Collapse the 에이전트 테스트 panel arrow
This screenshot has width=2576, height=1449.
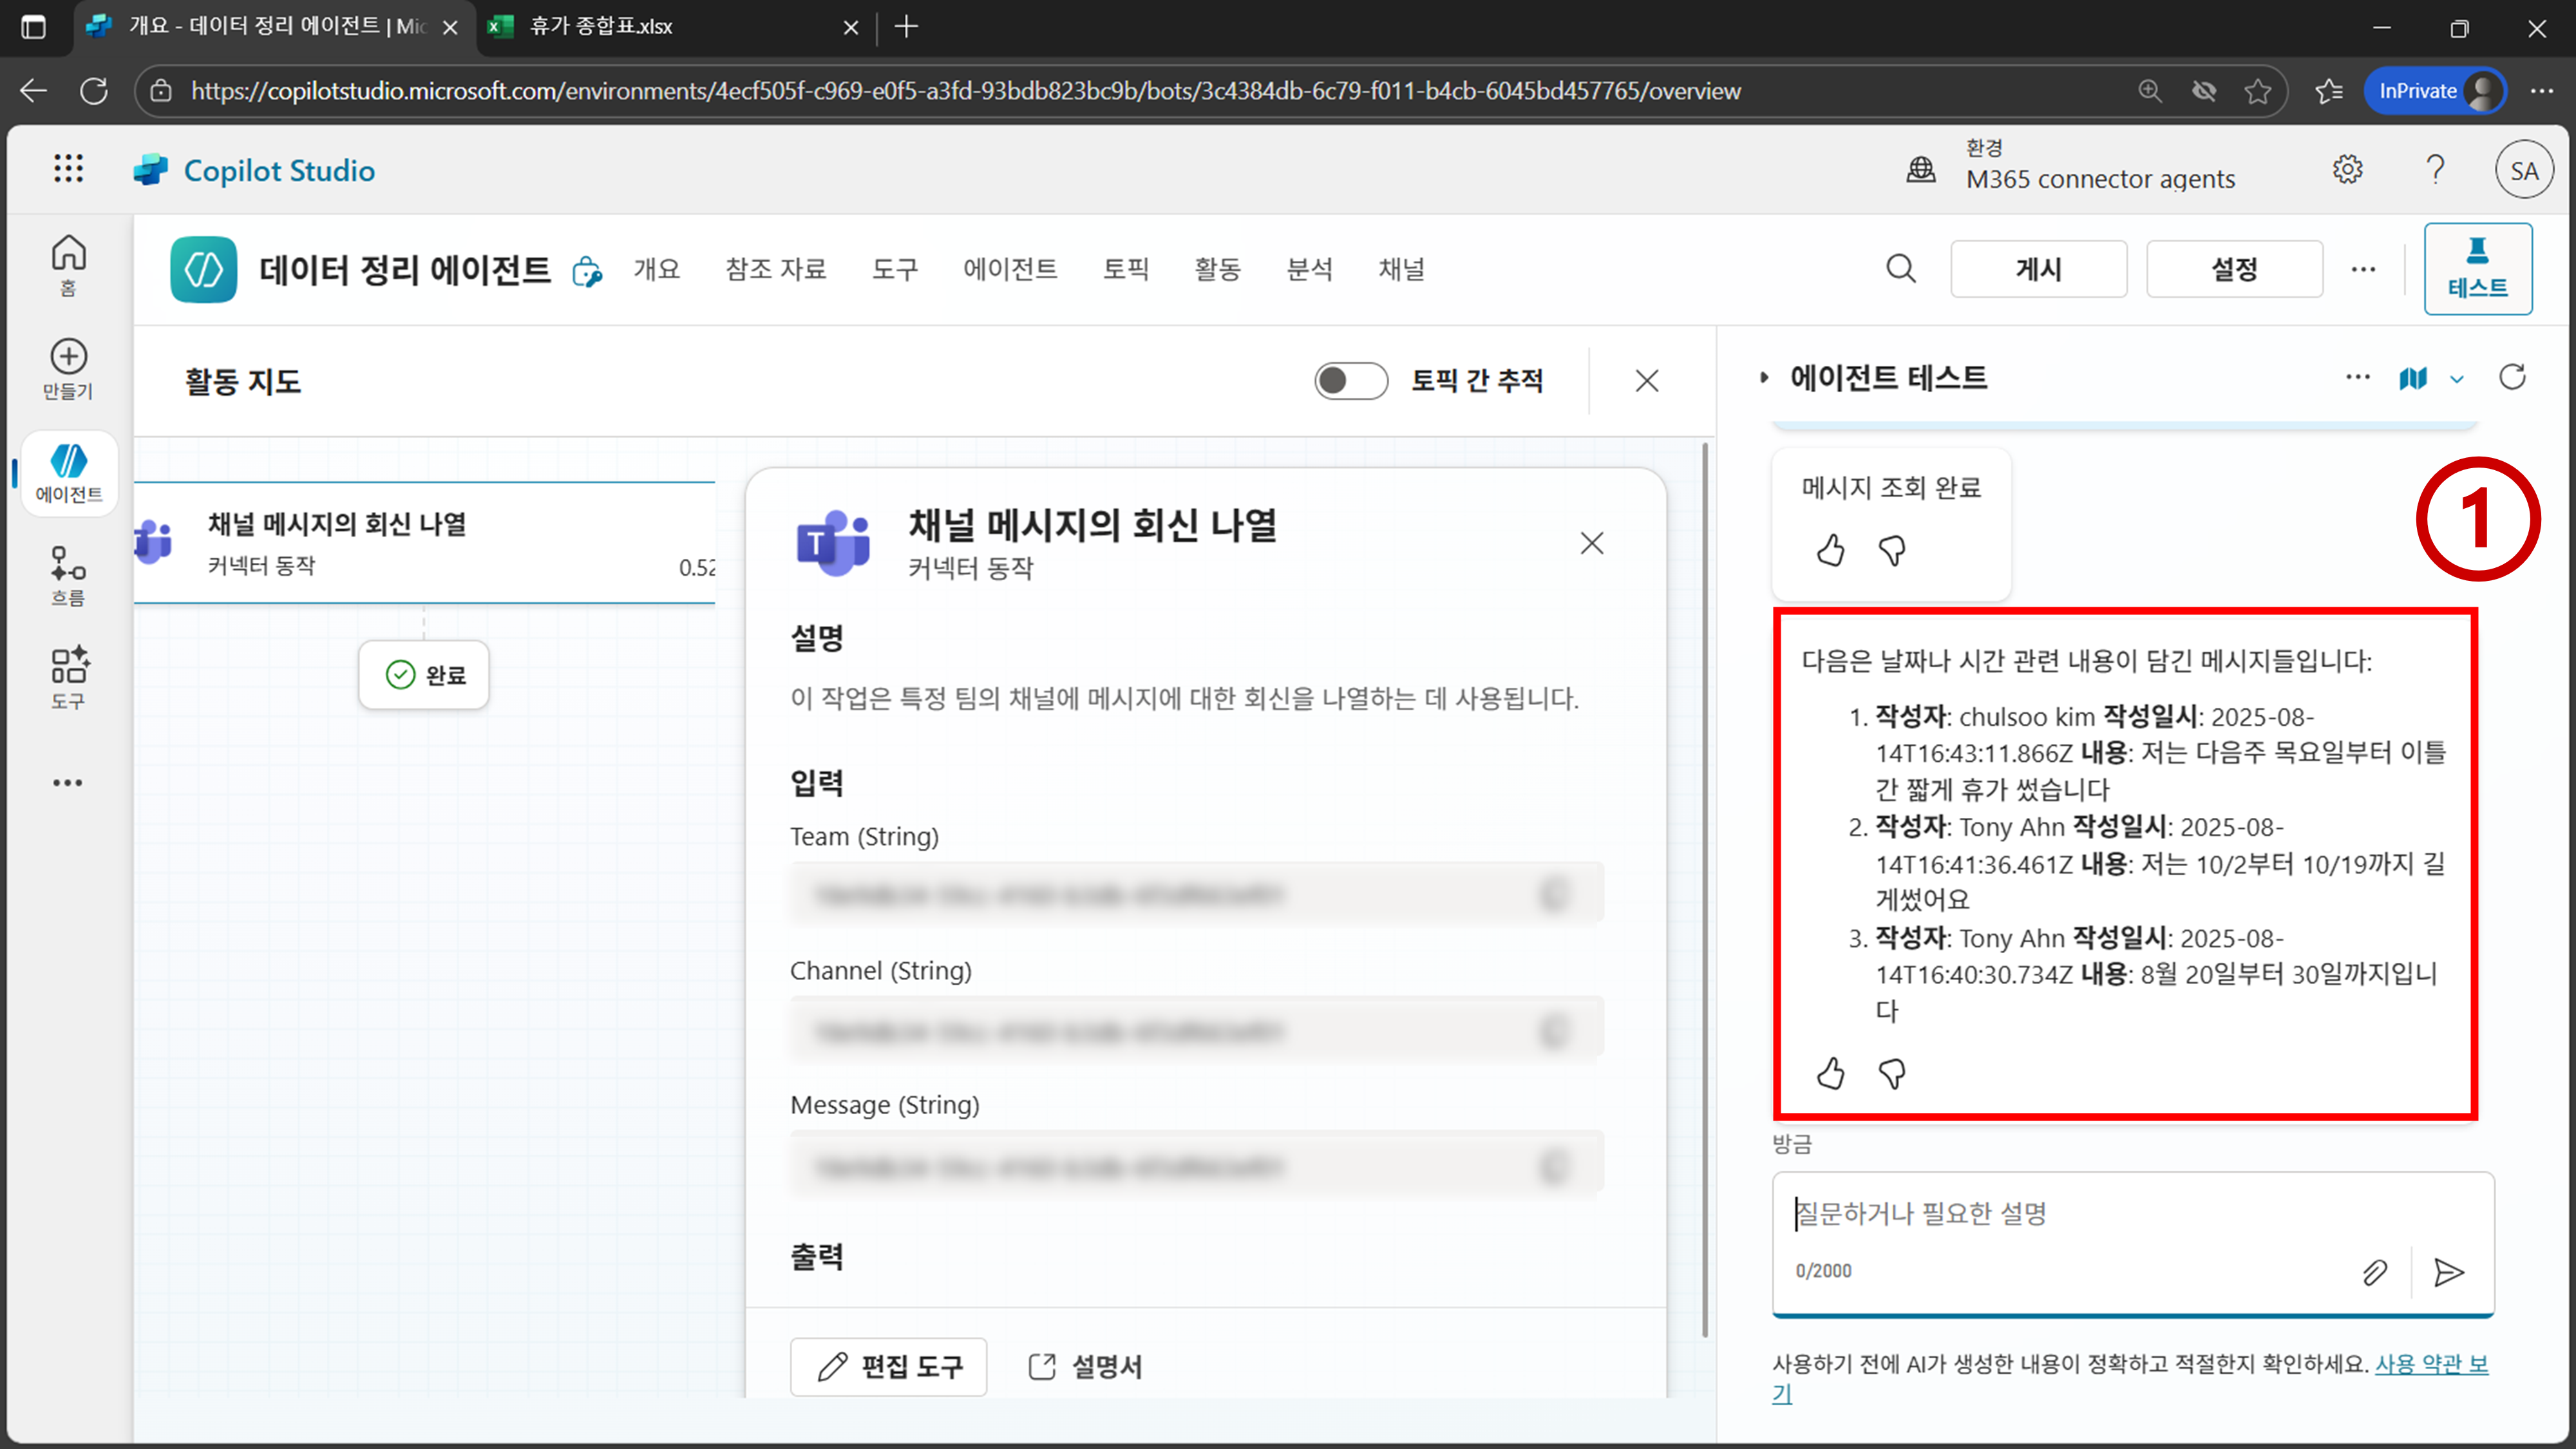click(1764, 378)
